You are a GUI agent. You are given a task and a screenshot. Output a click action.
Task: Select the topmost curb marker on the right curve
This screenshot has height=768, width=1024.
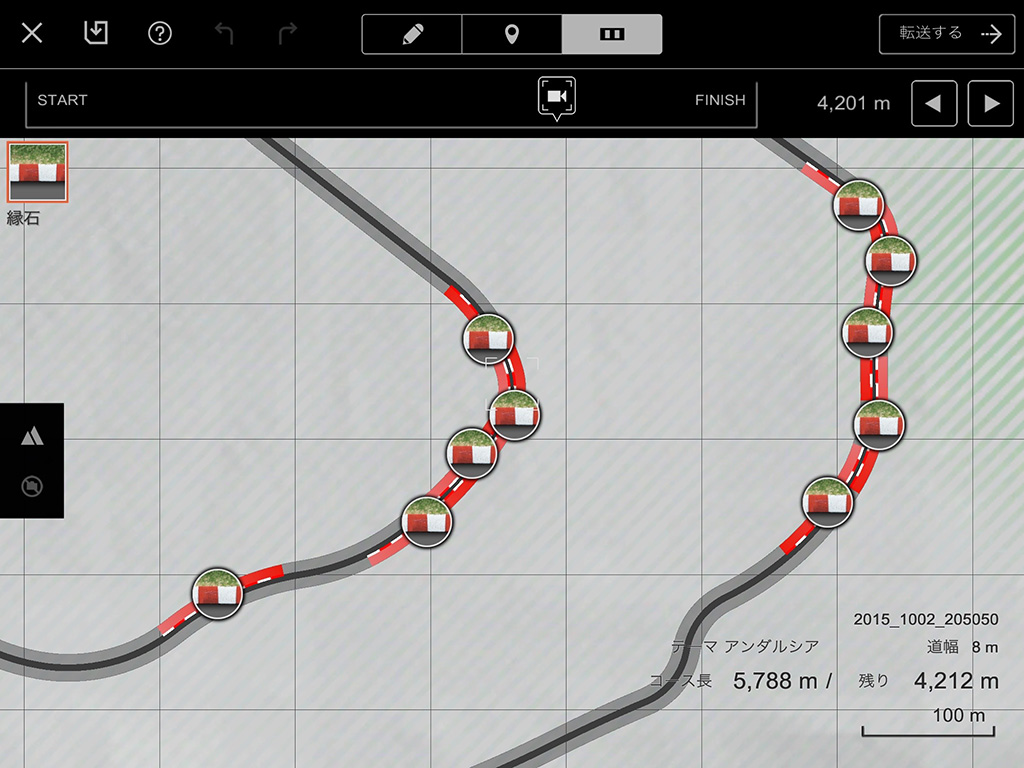[x=858, y=205]
